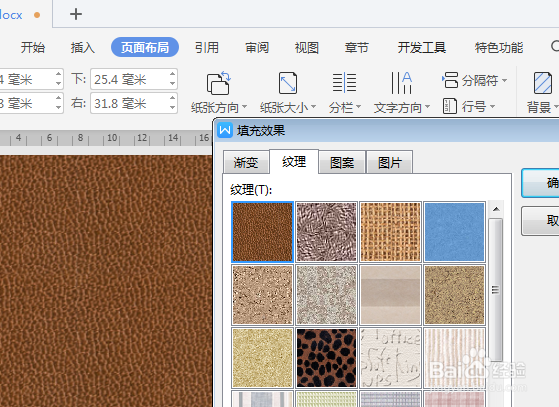This screenshot has width=559, height=407.
Task: Pick the light green checkered texture
Action: [x=326, y=399]
